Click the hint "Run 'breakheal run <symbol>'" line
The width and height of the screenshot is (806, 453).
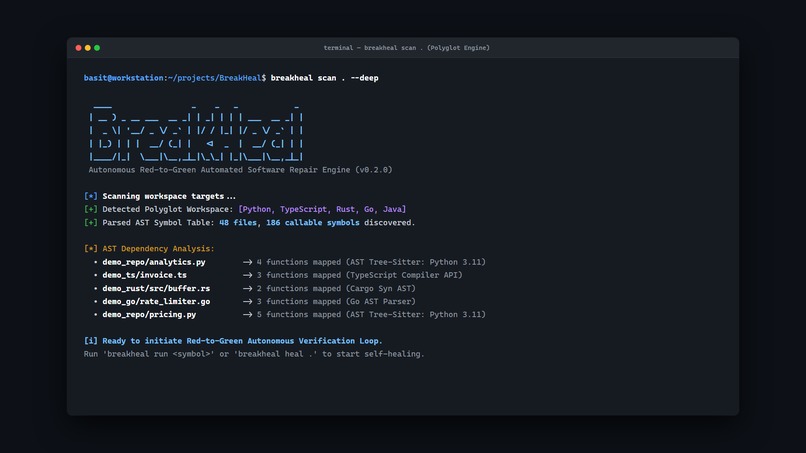click(254, 354)
